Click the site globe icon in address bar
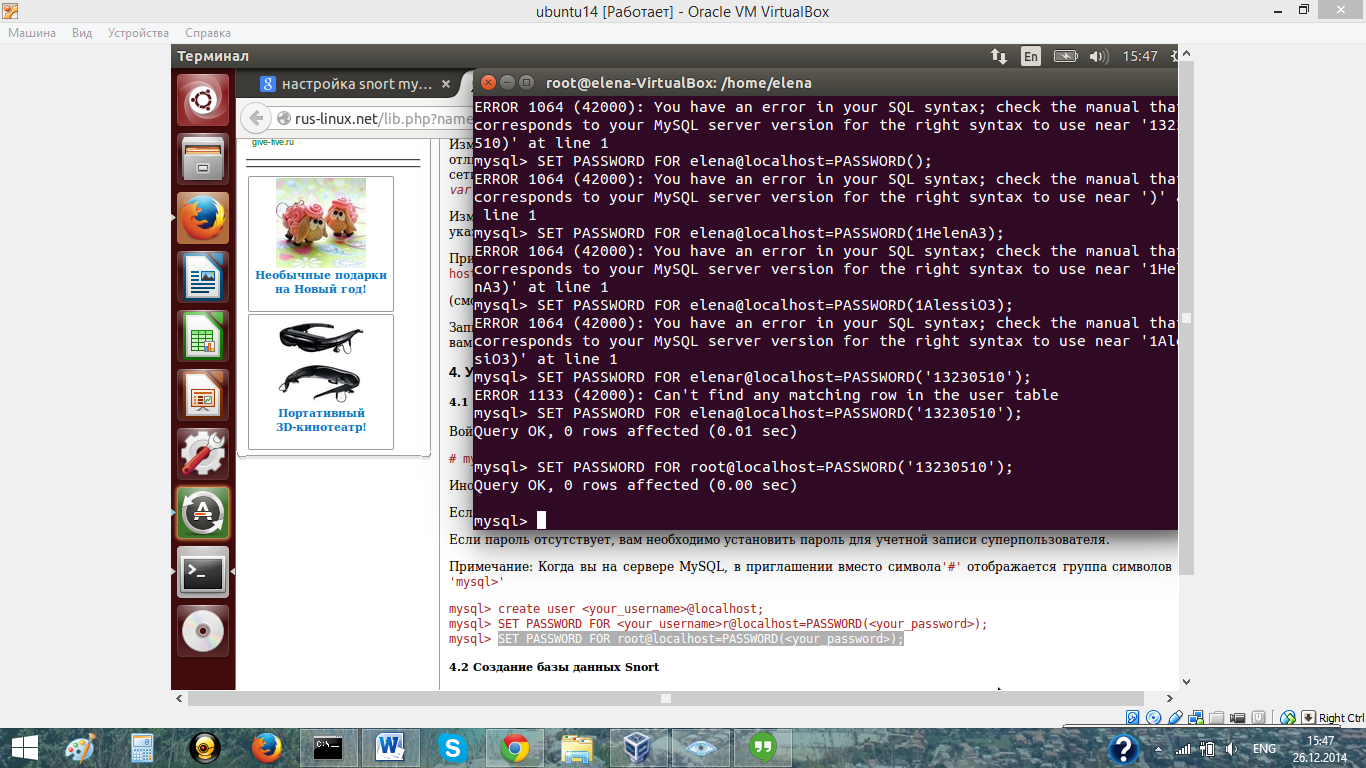 [x=284, y=119]
